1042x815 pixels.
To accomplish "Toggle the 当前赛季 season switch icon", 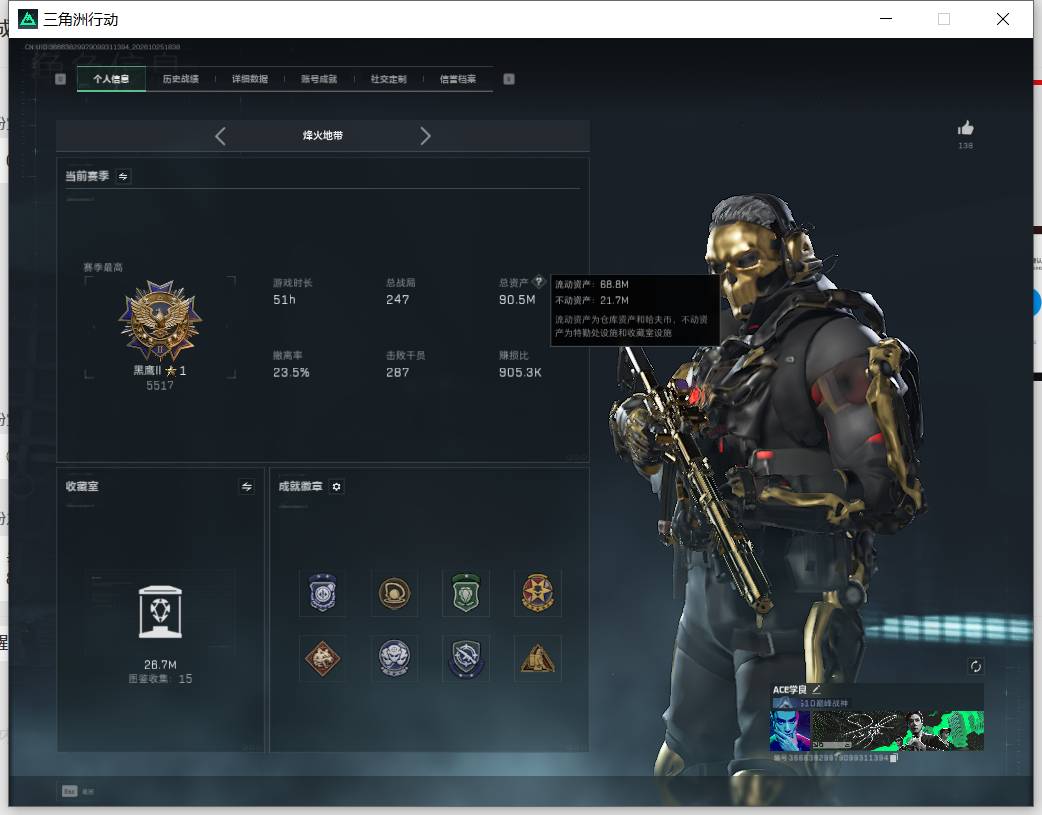I will point(123,176).
